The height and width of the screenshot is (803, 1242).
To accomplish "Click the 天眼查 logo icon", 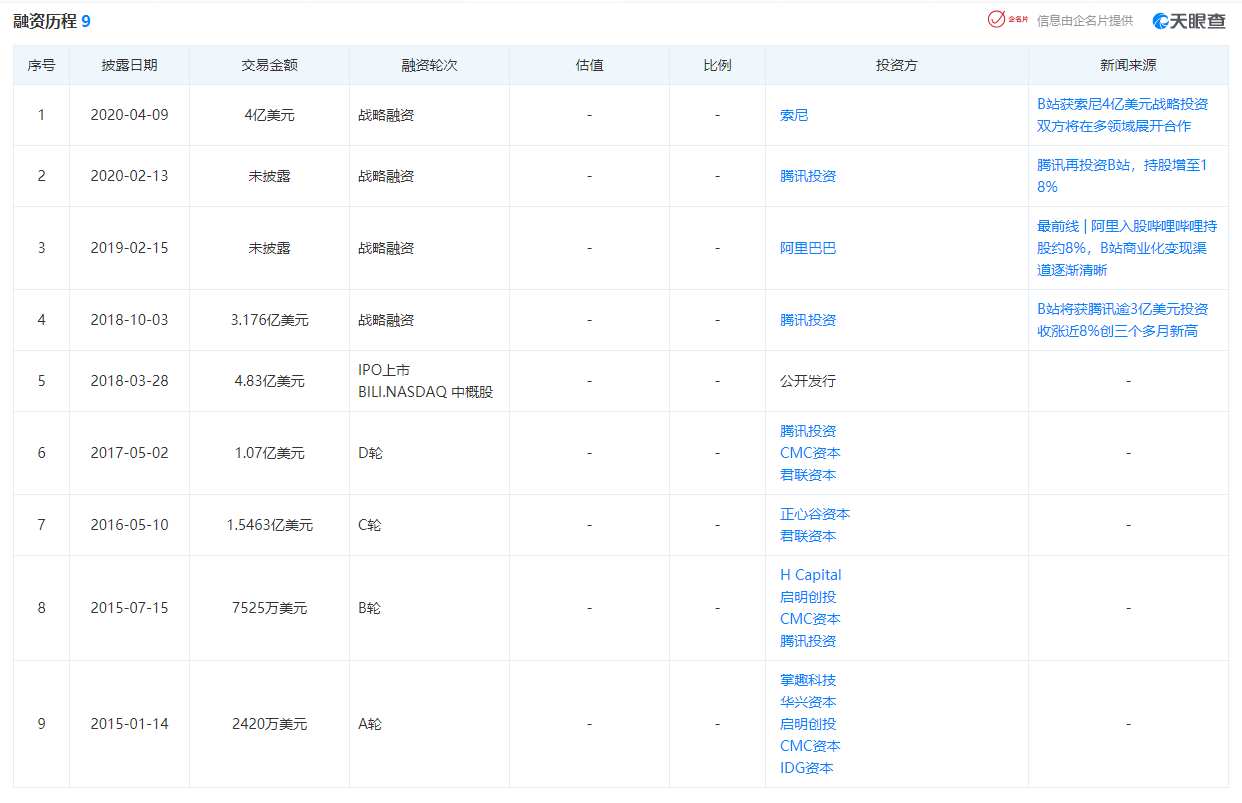I will [1189, 20].
